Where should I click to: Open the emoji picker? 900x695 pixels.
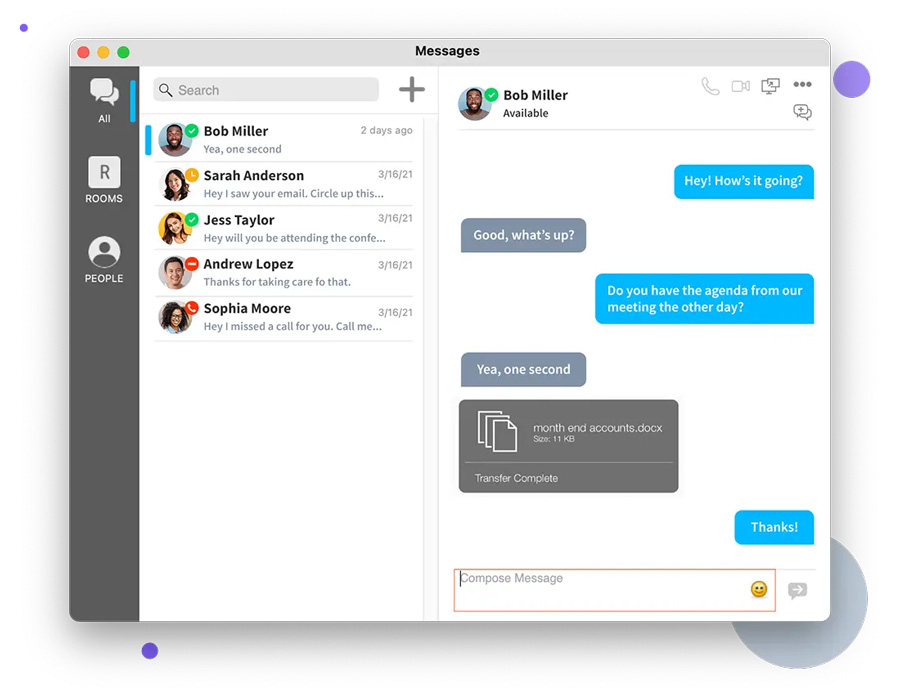pyautogui.click(x=759, y=589)
